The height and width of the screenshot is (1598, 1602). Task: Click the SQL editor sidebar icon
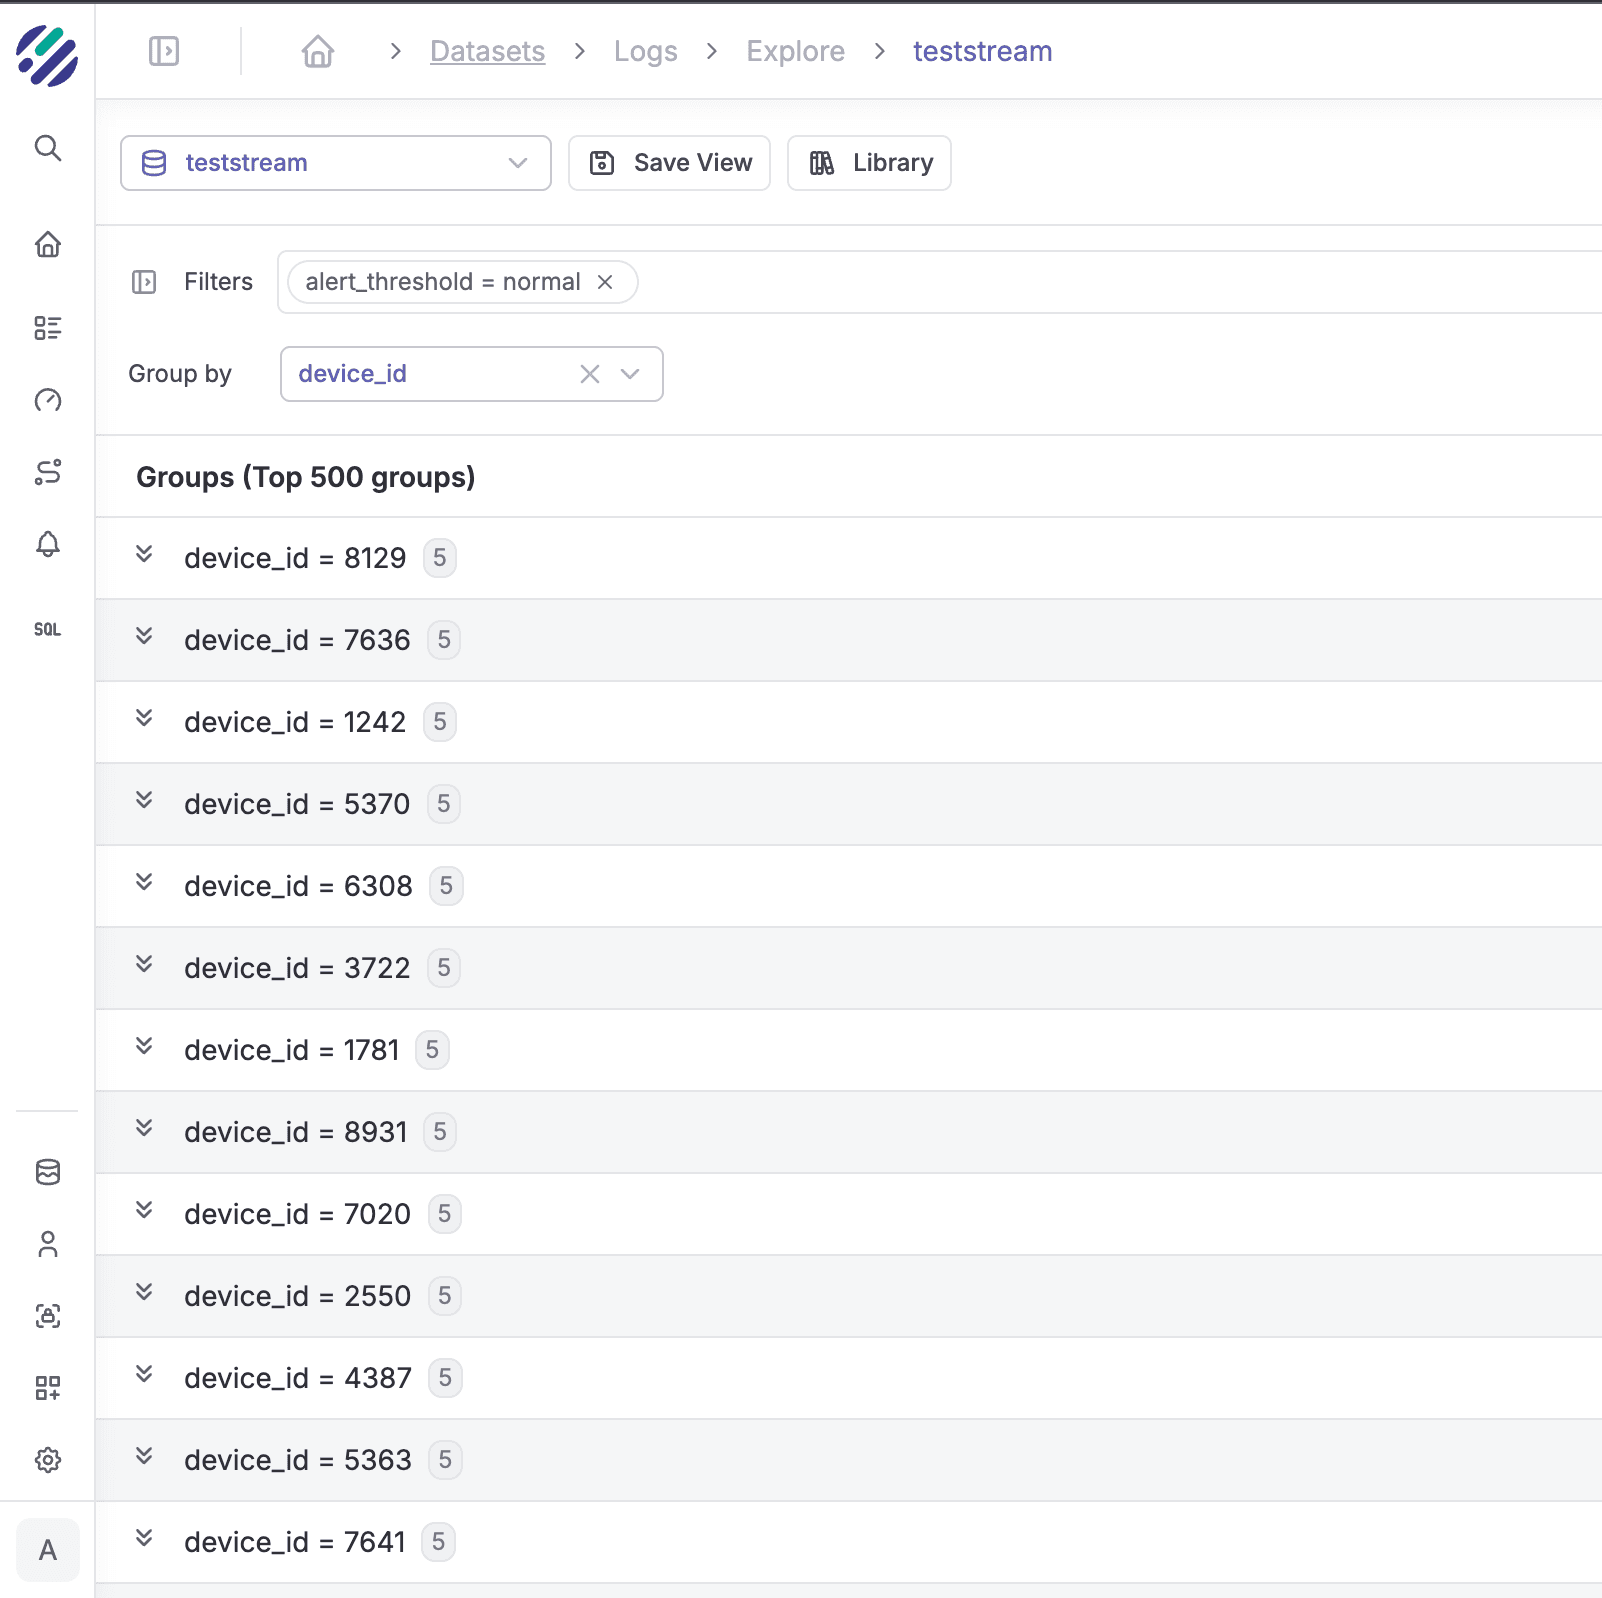(x=47, y=629)
